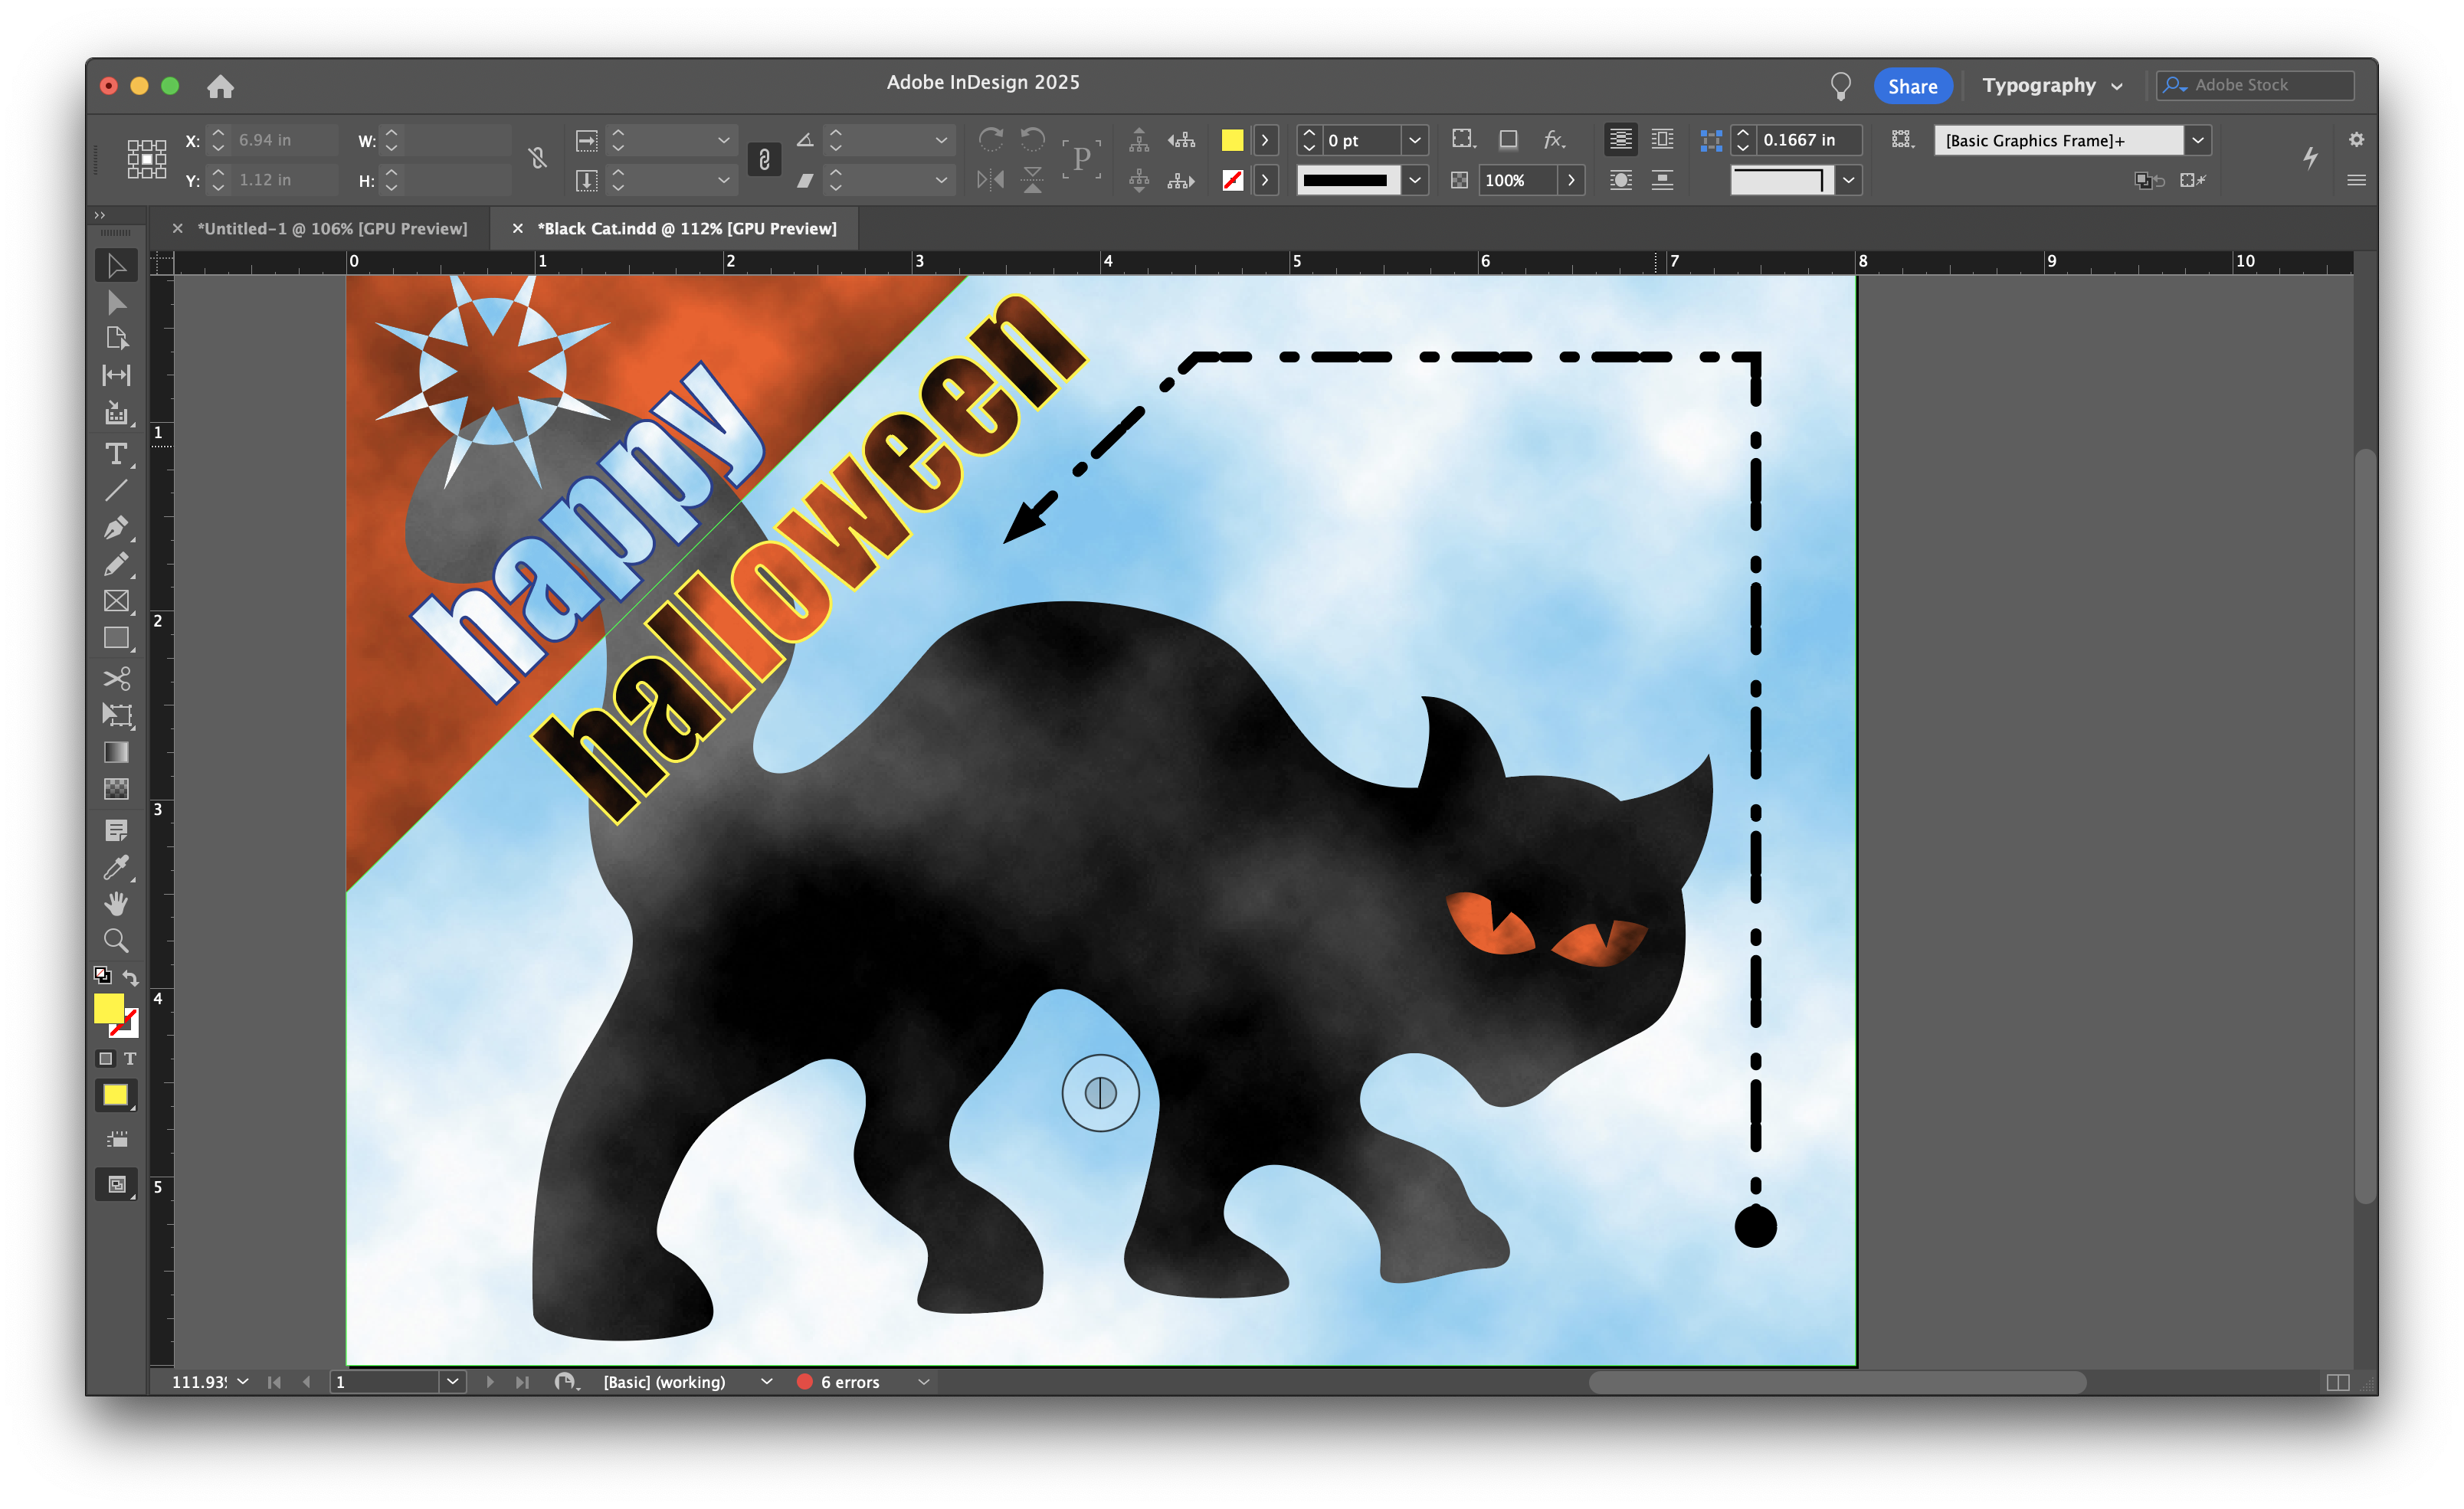Image resolution: width=2464 pixels, height=1509 pixels.
Task: Toggle constrain proportions for scaling link
Action: point(764,159)
